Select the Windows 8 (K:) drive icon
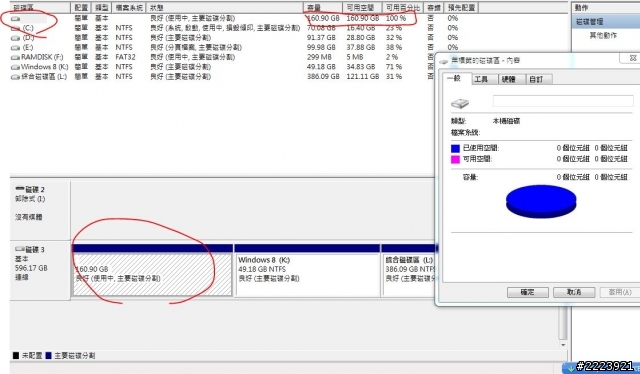Viewport: 640px width, 374px height. coord(16,67)
